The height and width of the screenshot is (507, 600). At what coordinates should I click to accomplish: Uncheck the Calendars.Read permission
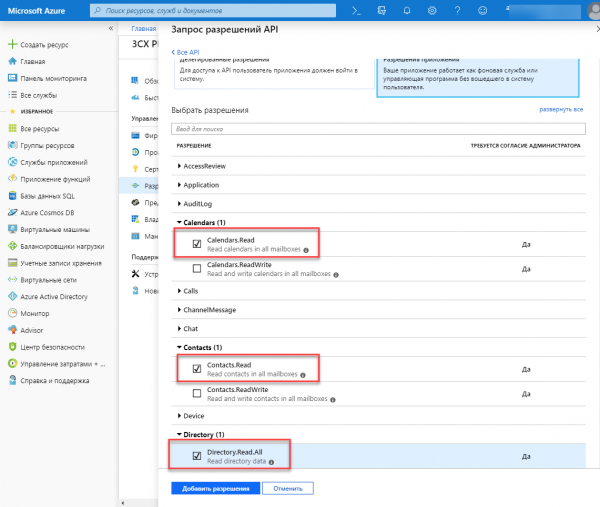pos(197,242)
